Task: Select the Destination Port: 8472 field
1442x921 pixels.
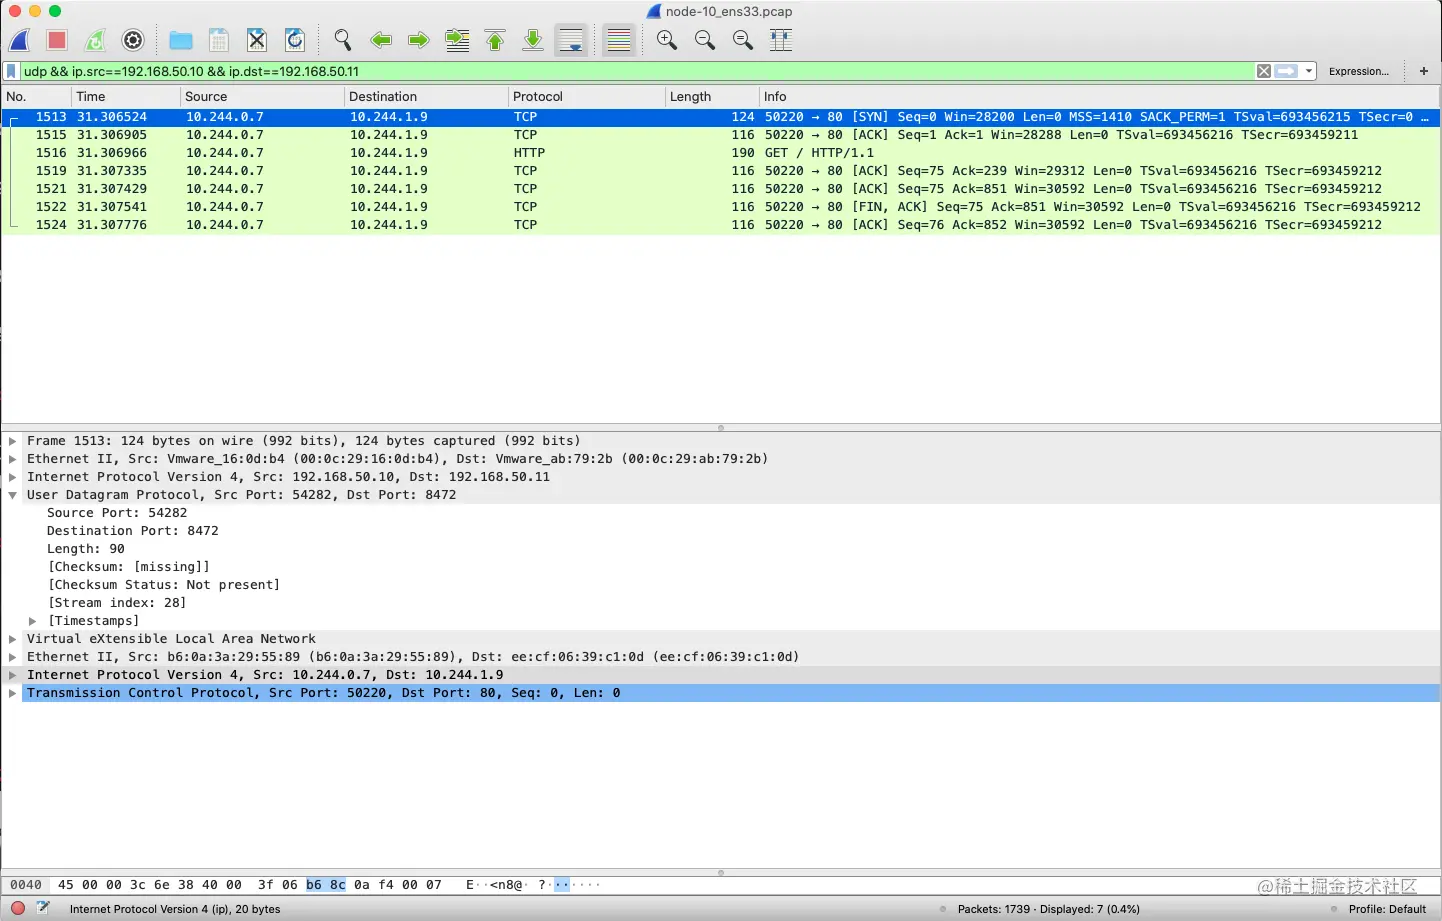Action: click(x=132, y=531)
